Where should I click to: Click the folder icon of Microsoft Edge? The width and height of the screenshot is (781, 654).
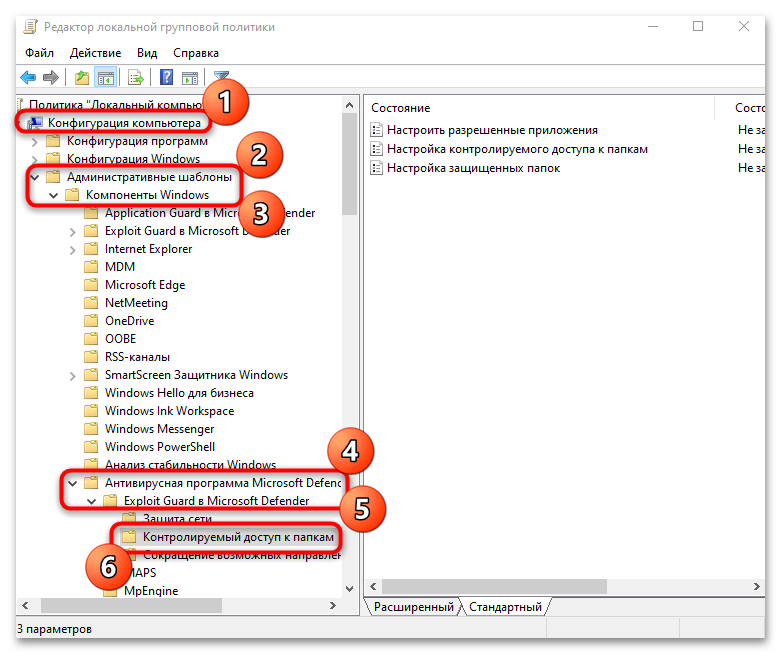tap(91, 284)
